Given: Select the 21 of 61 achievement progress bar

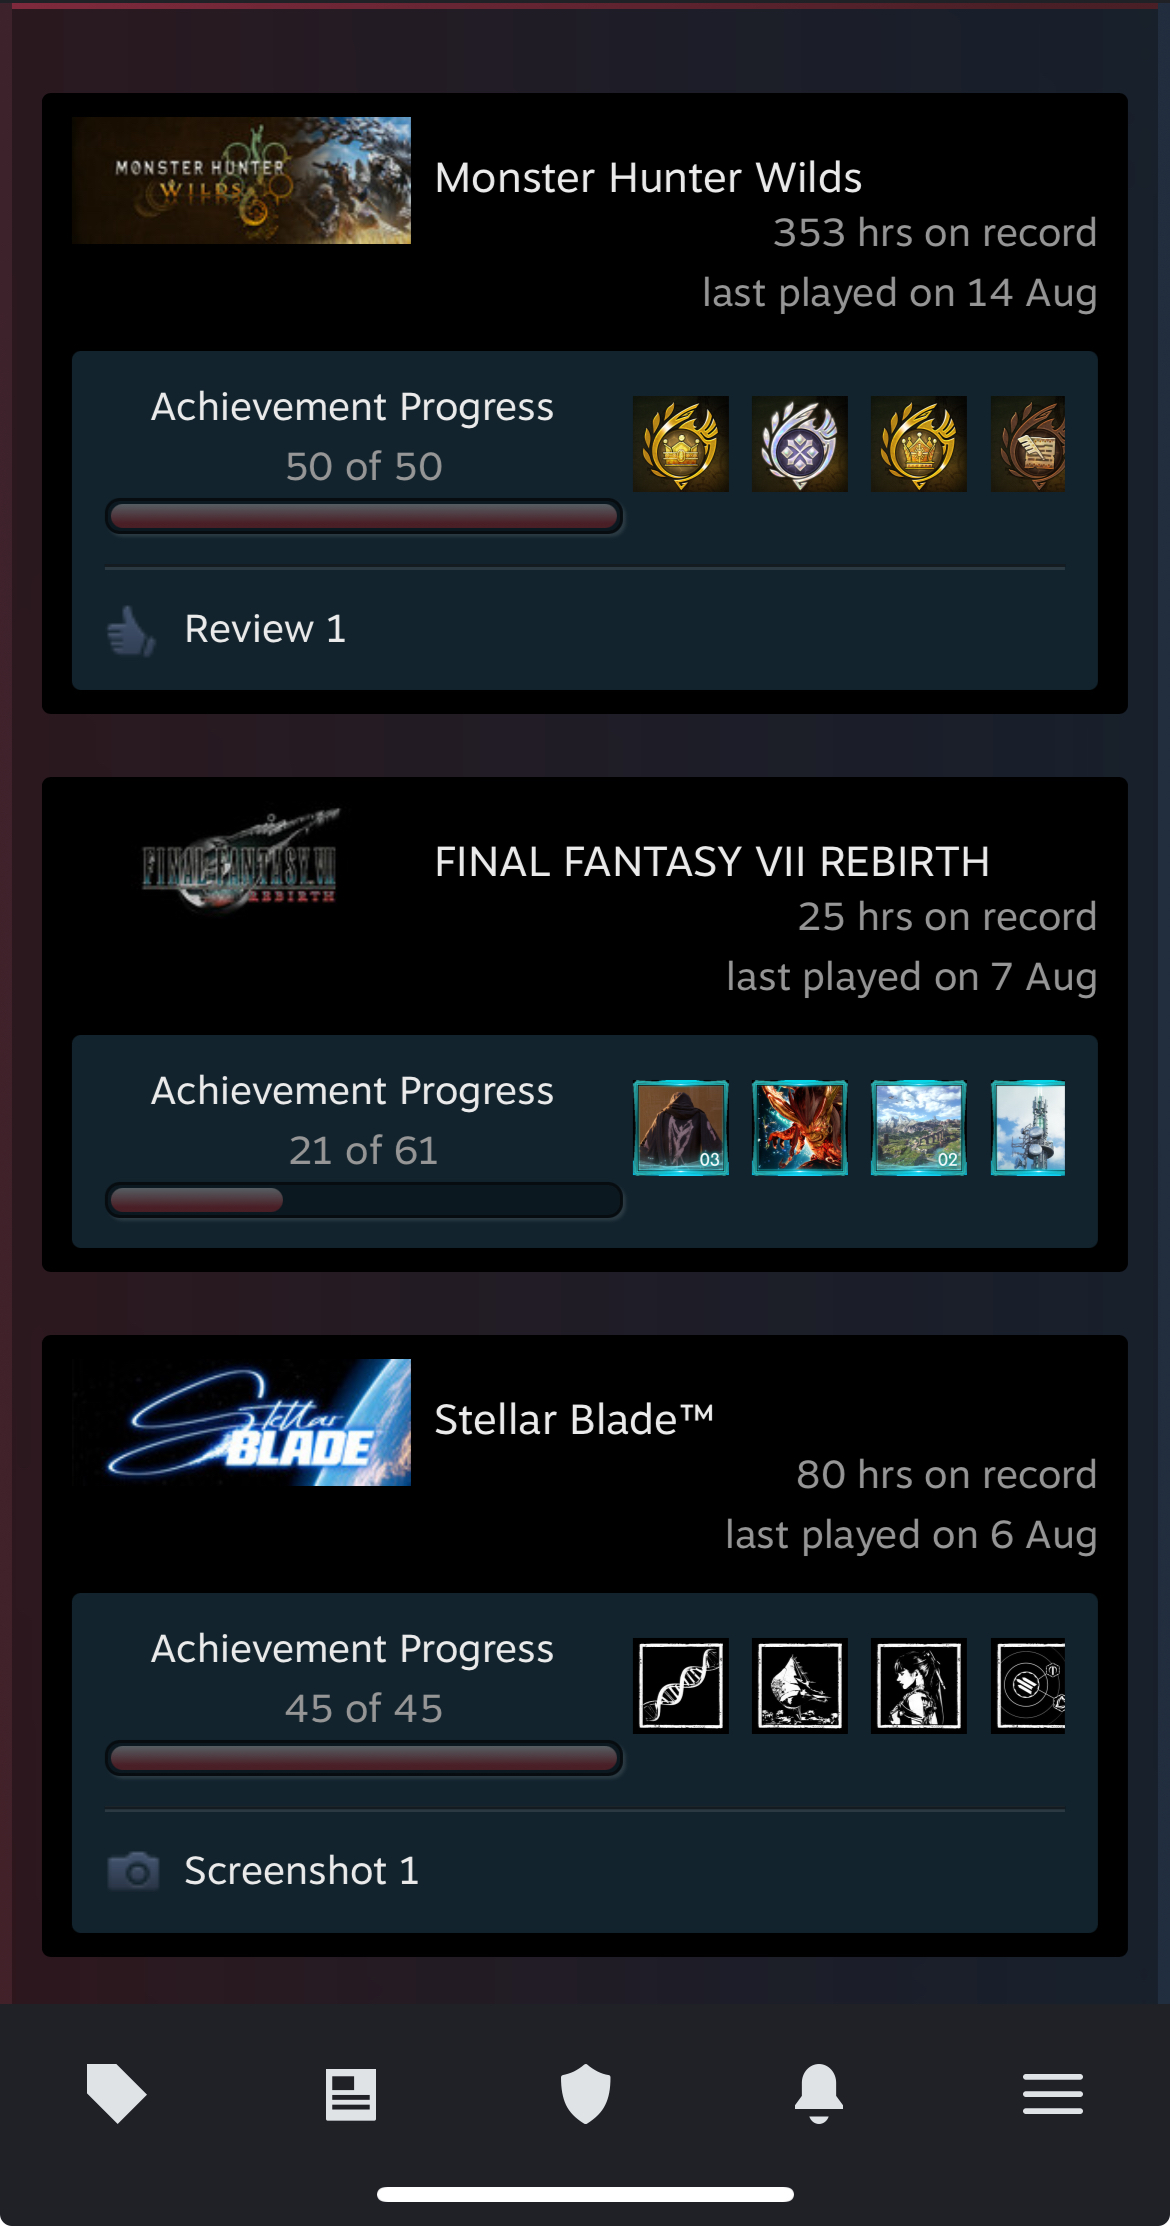Looking at the screenshot, I should pos(364,1200).
